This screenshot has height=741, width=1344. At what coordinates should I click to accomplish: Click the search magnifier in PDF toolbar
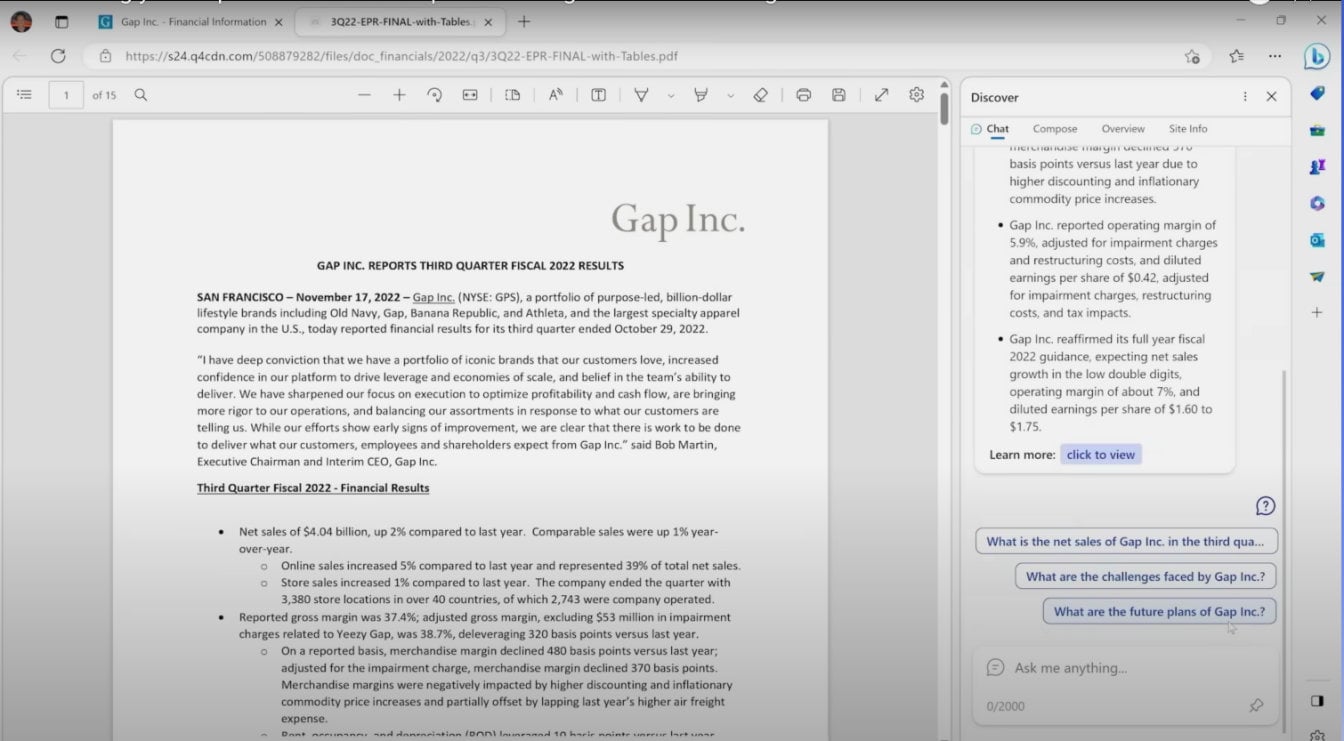(141, 95)
